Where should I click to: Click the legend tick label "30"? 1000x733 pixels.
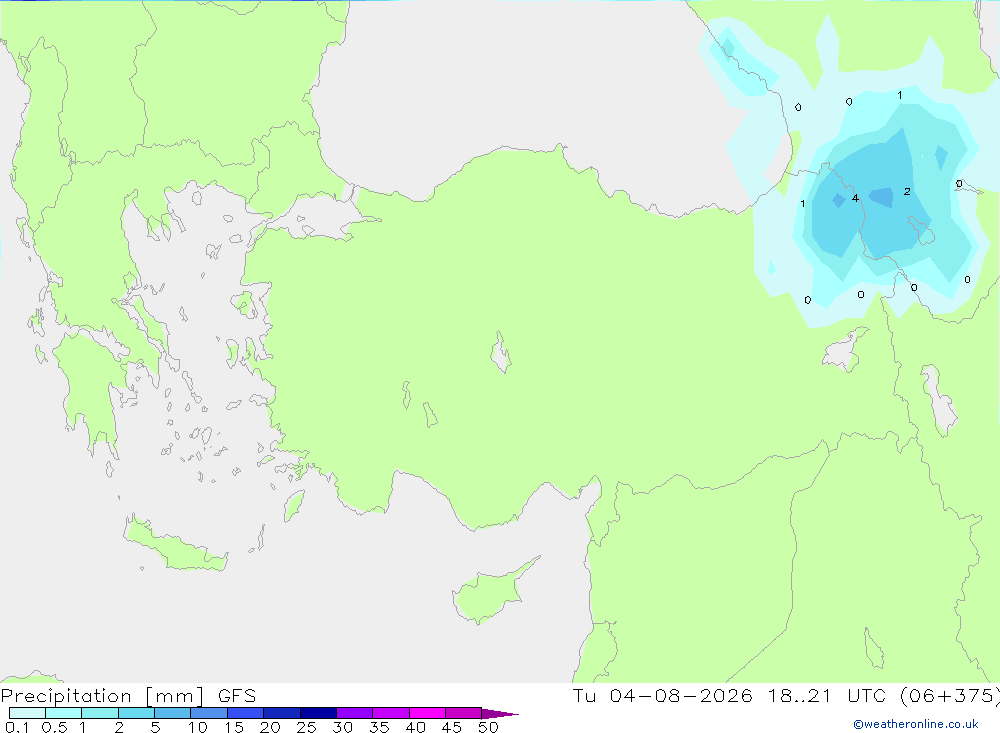tap(342, 727)
